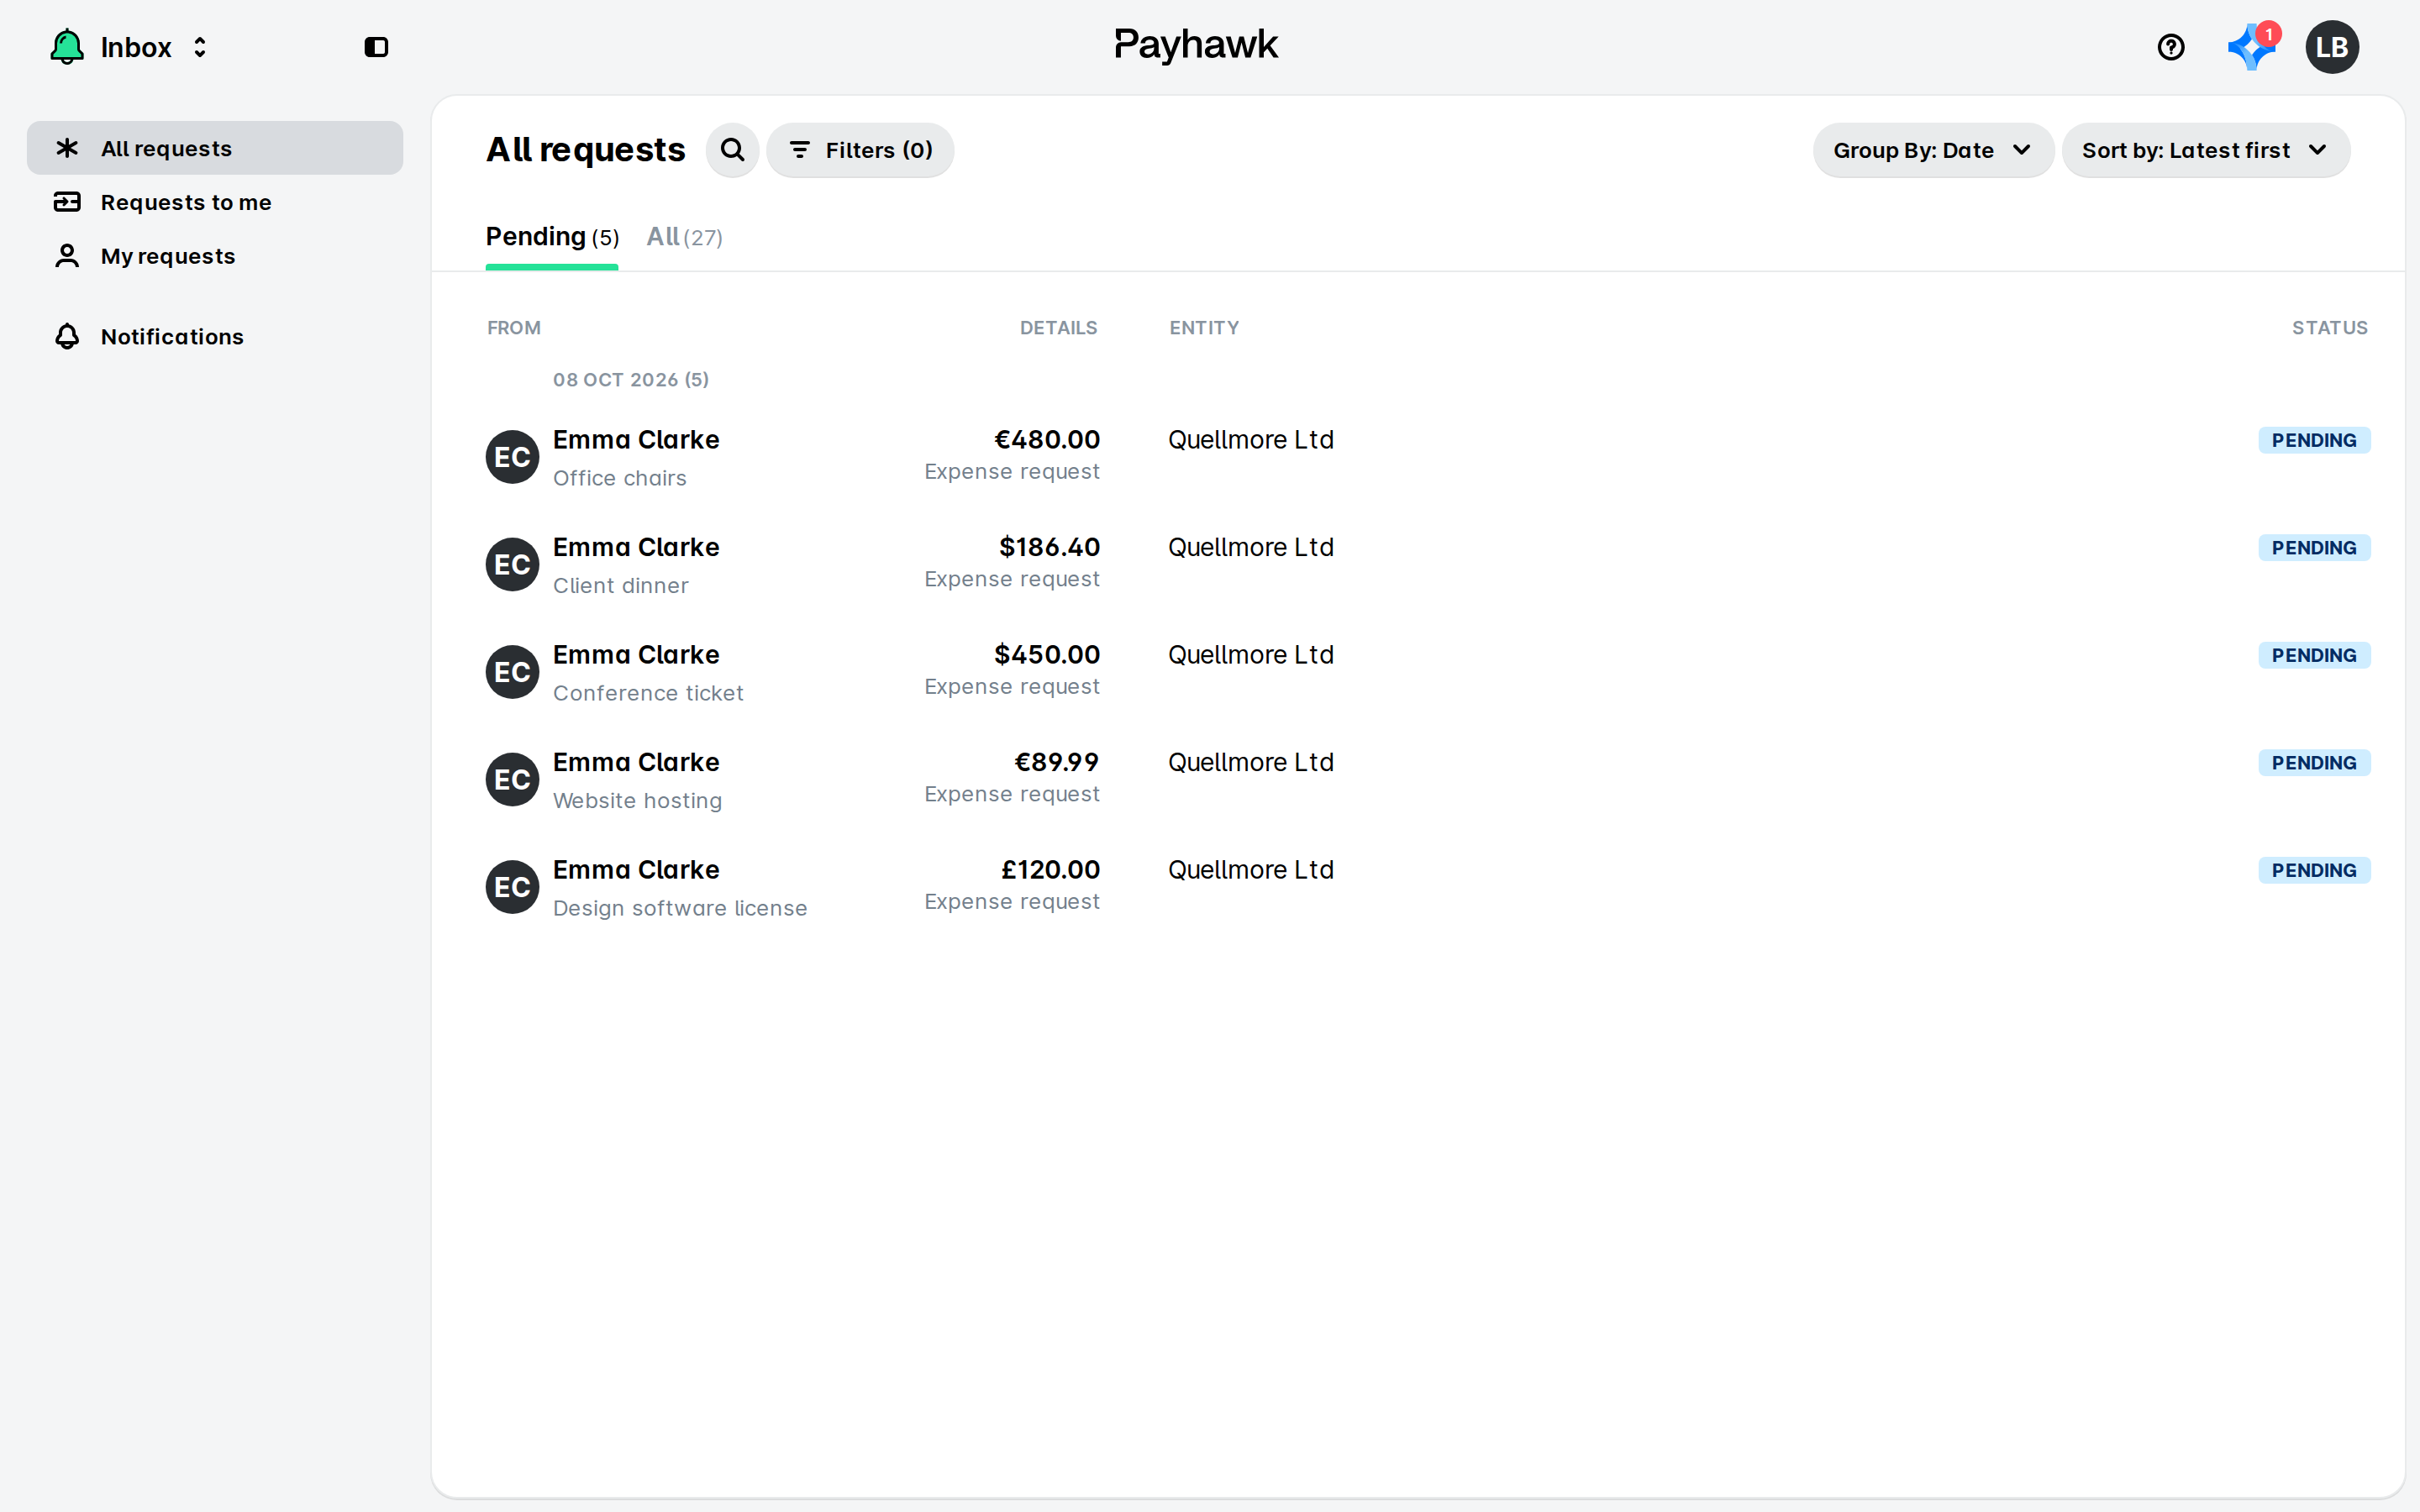The image size is (2420, 1512).
Task: Click the EC avatar for Conference ticket
Action: tap(512, 672)
